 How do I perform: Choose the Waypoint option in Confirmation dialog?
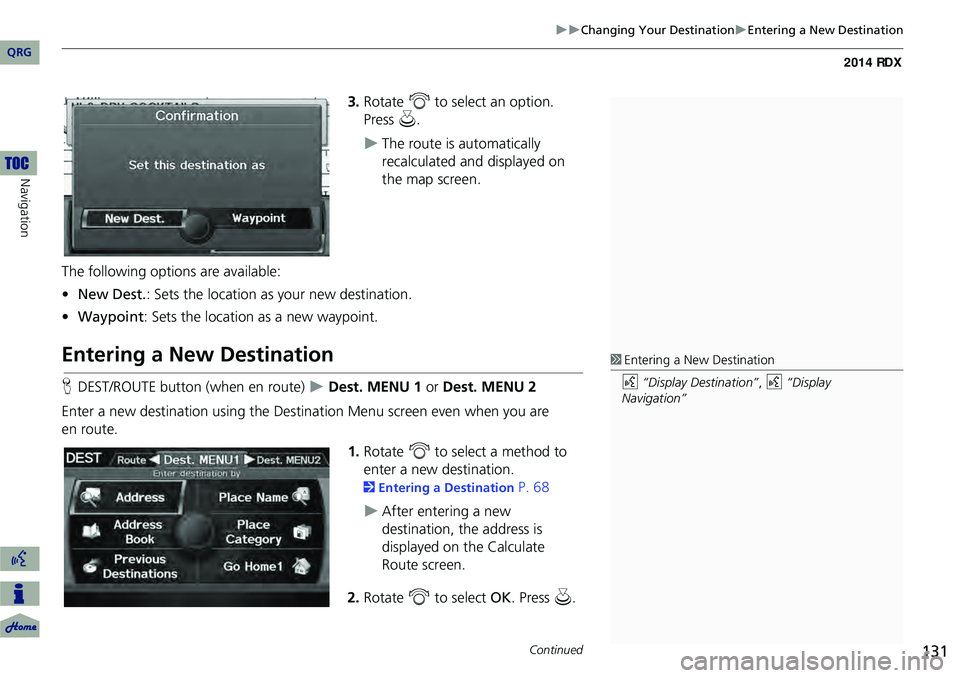click(x=258, y=218)
